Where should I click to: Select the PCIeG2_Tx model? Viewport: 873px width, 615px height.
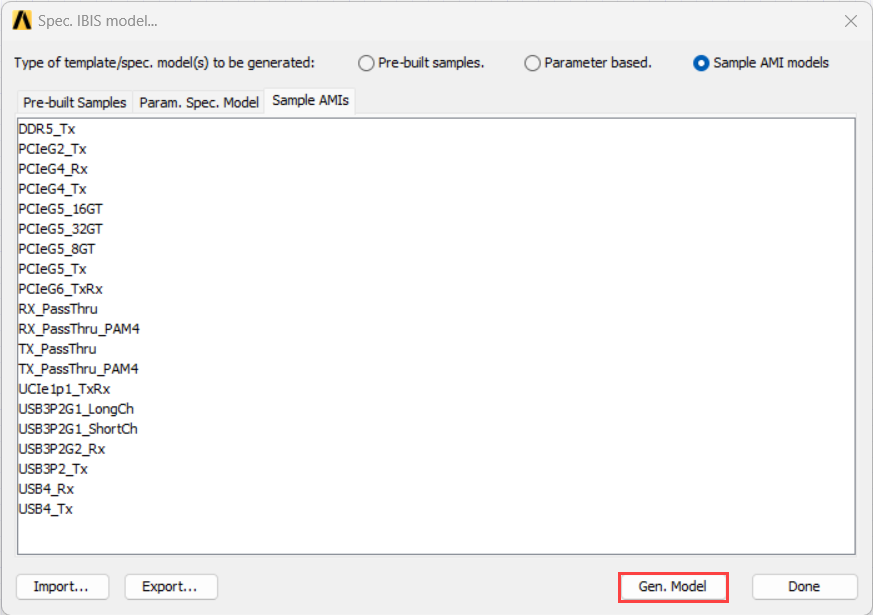[52, 148]
